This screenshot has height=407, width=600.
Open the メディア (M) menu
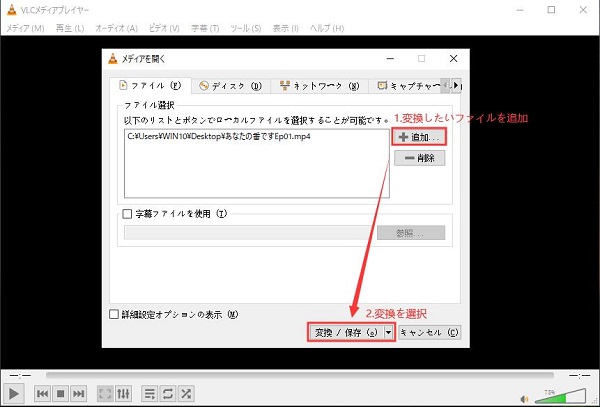25,28
